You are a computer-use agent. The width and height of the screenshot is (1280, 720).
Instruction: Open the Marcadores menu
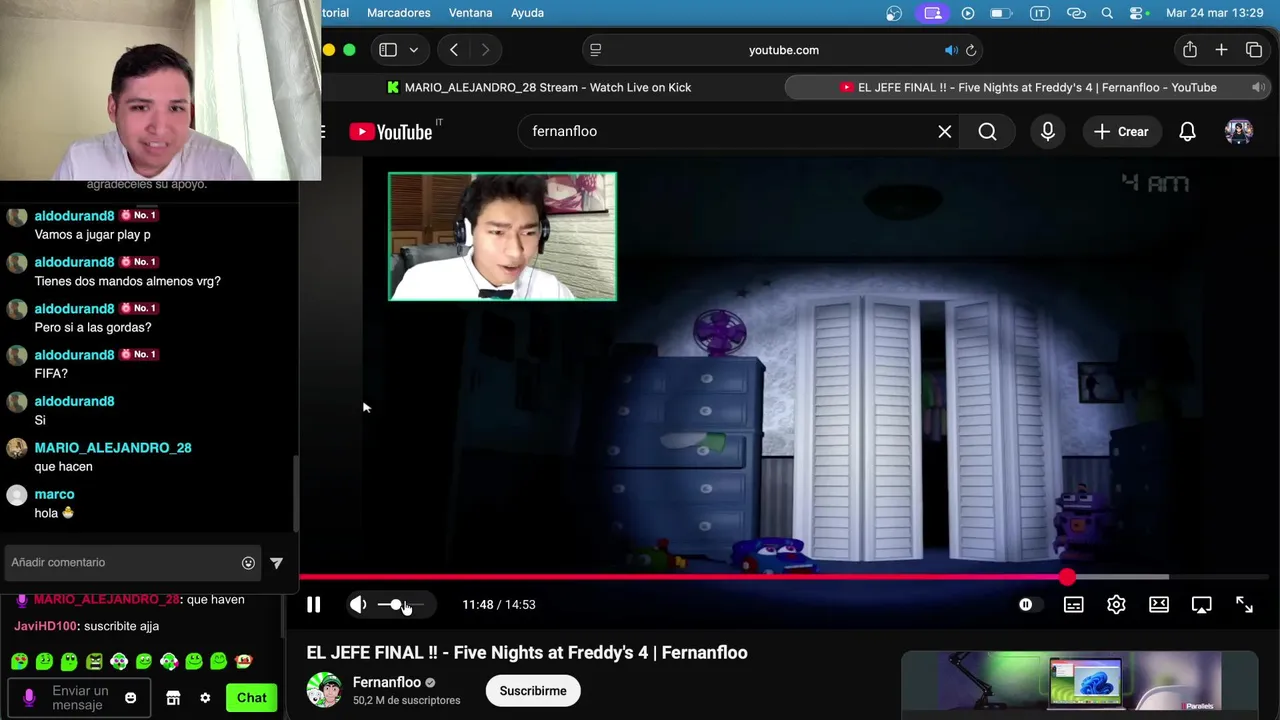(398, 13)
